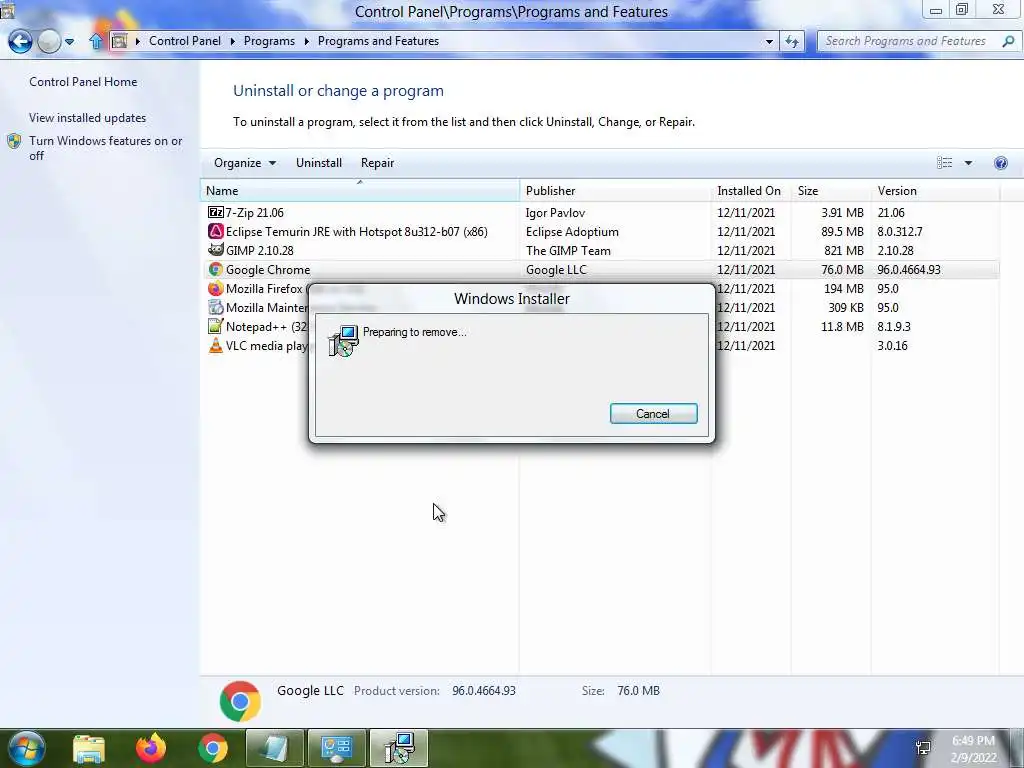
Task: Switch to Control Panel taskbar button
Action: tap(336, 748)
